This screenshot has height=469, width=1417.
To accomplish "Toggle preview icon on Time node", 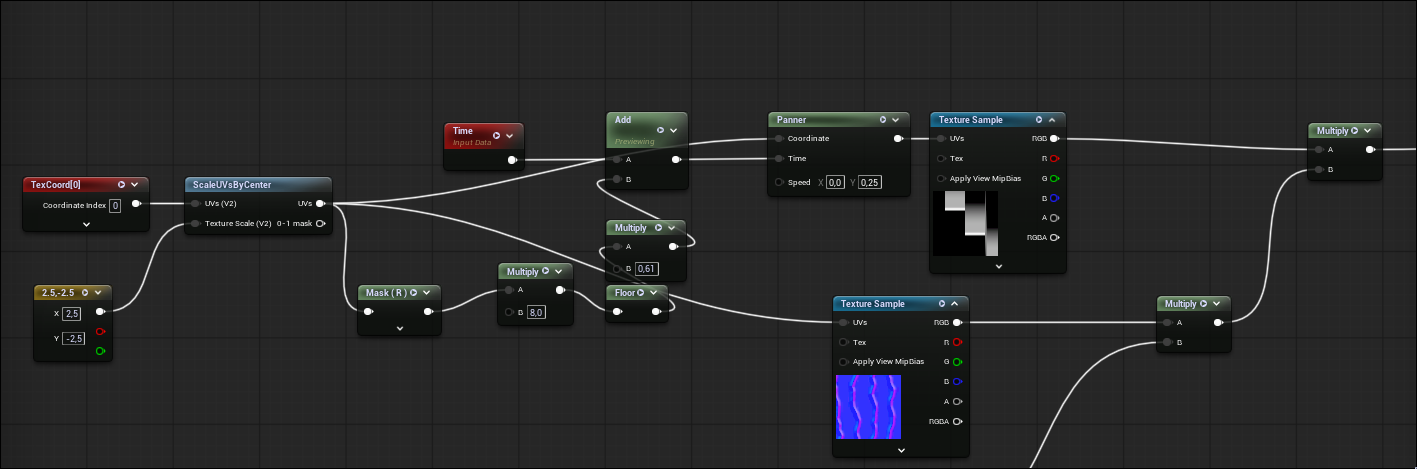I will [x=496, y=135].
